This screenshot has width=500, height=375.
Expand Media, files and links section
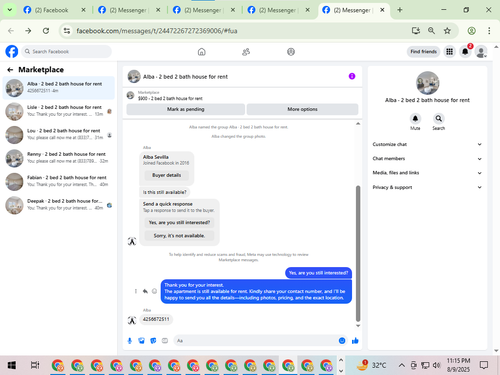tap(427, 173)
